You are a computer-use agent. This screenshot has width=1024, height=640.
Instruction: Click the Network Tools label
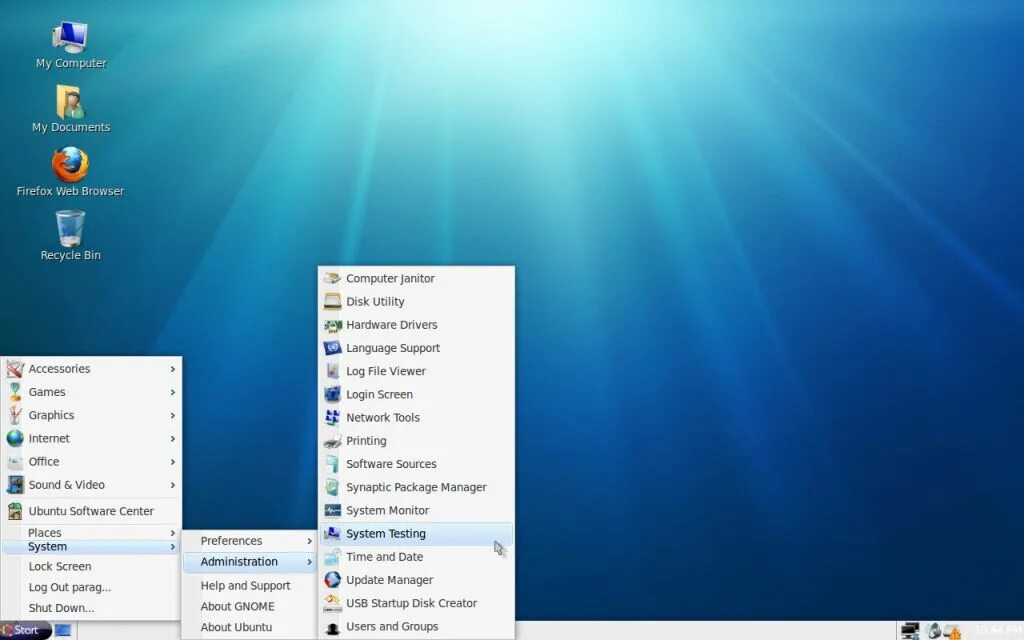click(x=383, y=417)
